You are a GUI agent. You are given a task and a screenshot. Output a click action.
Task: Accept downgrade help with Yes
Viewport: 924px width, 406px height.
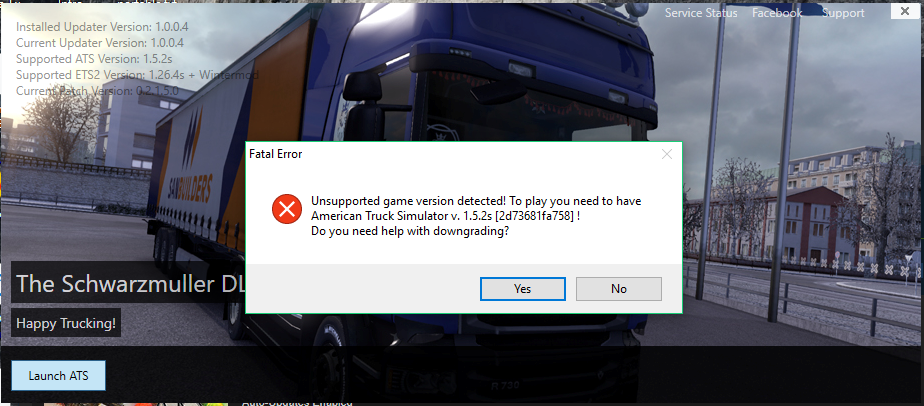click(x=523, y=289)
